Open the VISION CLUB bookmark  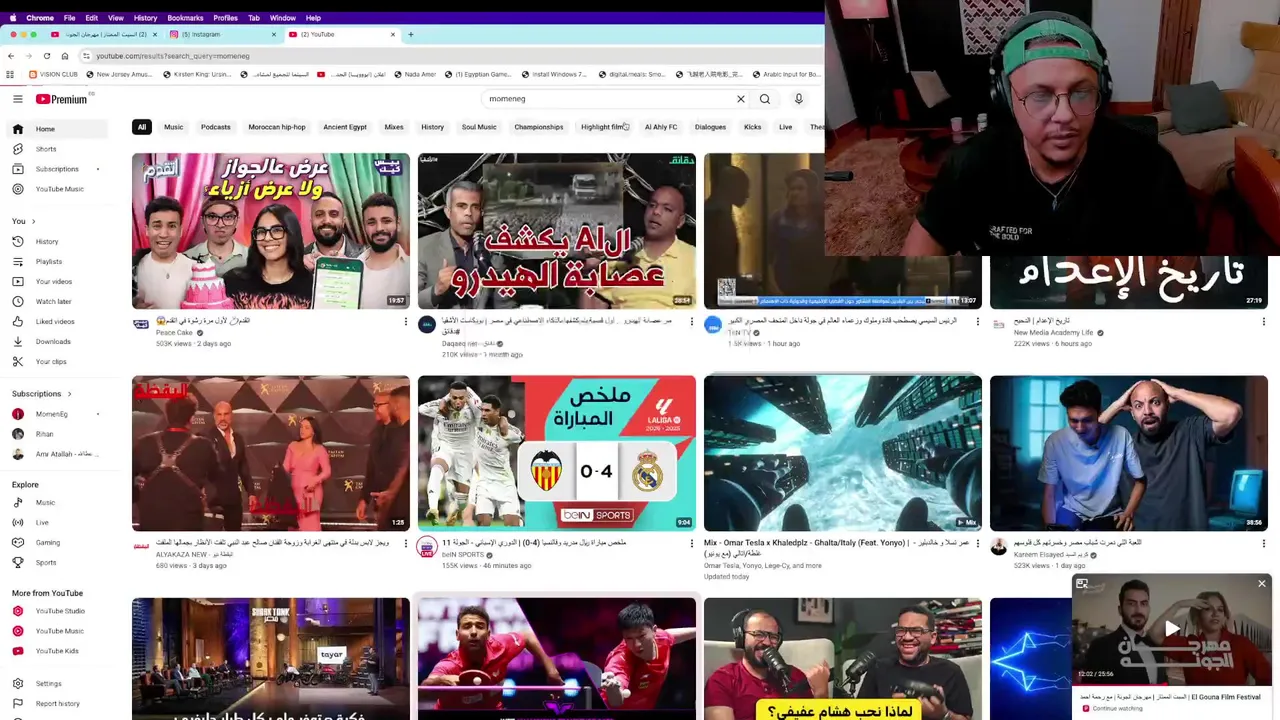[53, 74]
